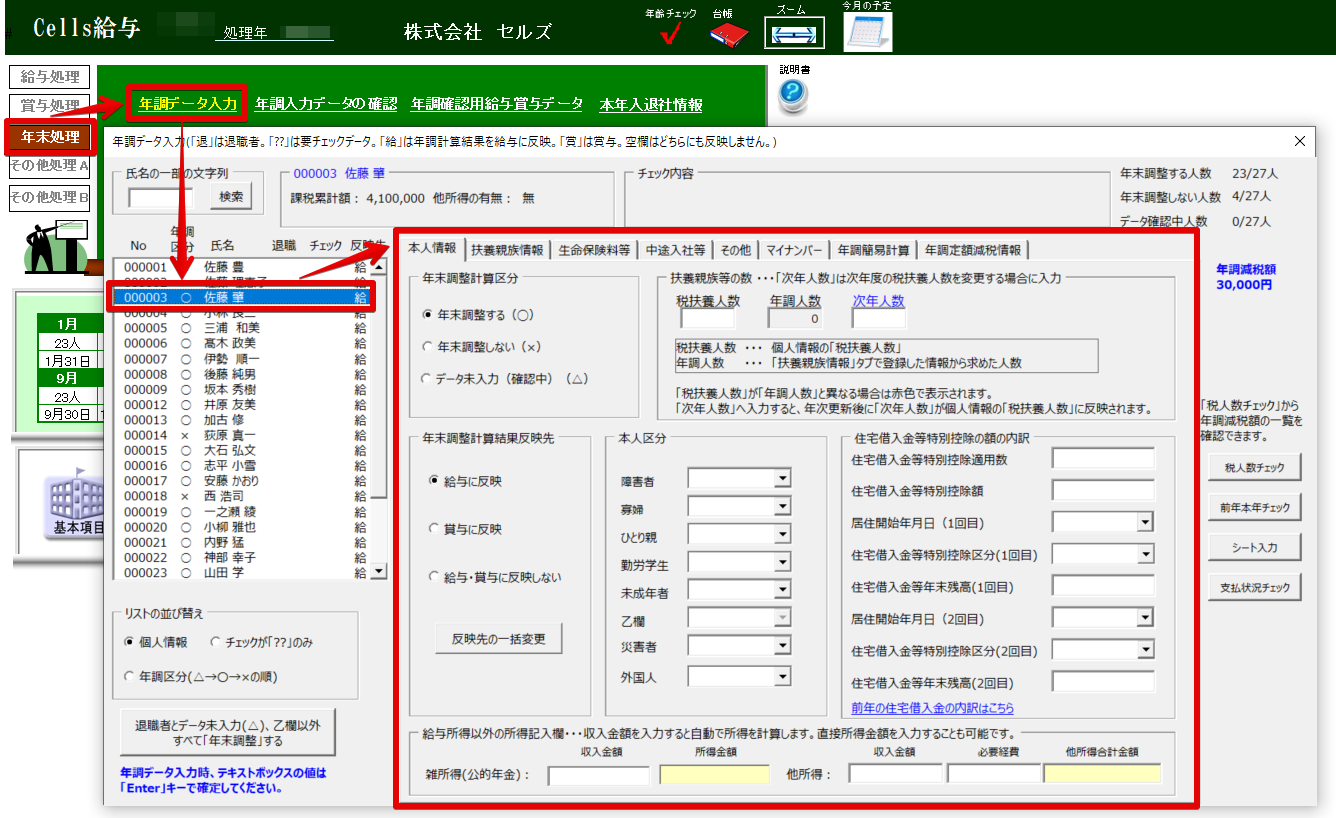1336x818 pixels.
Task: Click 住宅借入金等特別控除適用数 field
Action: (1103, 459)
